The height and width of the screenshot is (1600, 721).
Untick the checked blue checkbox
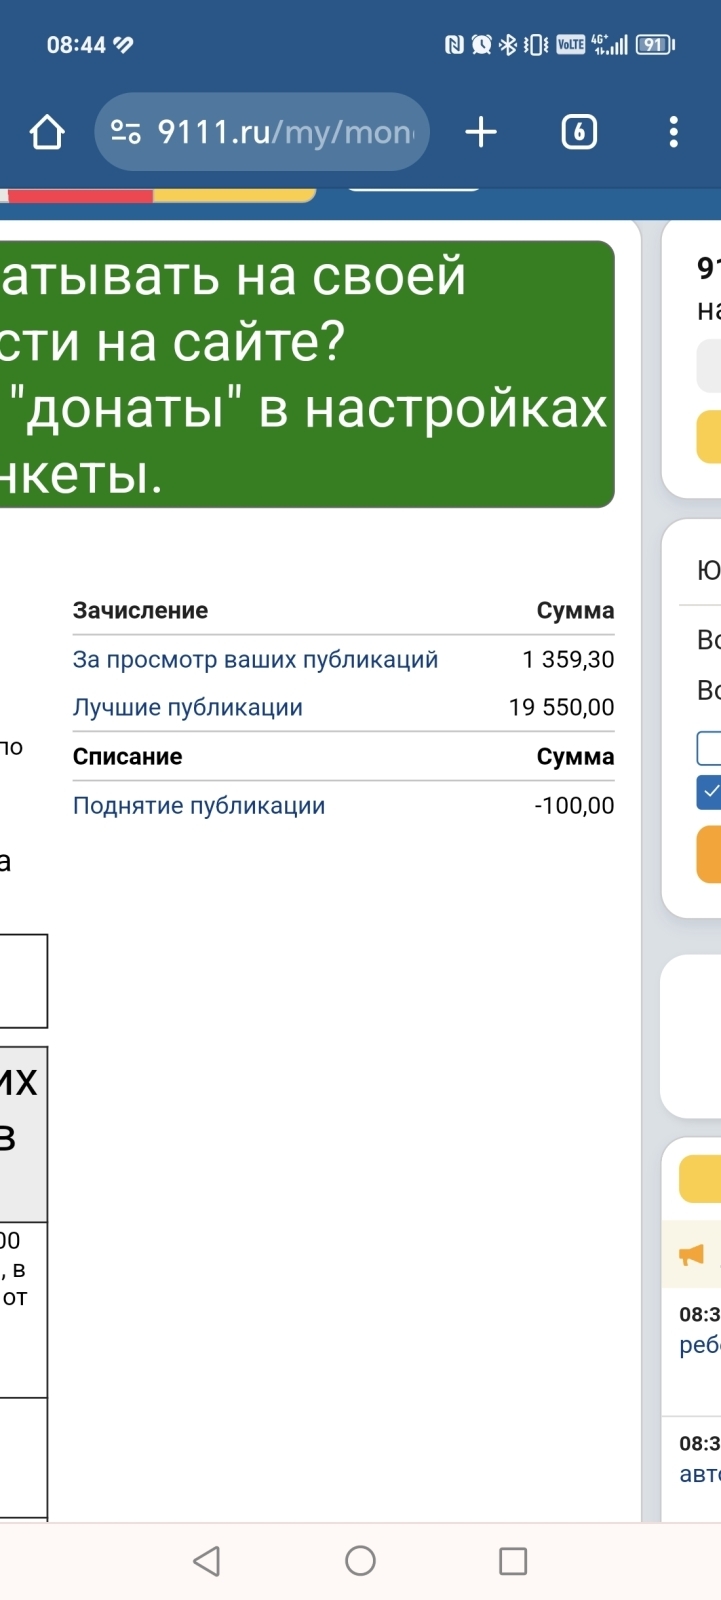[709, 791]
